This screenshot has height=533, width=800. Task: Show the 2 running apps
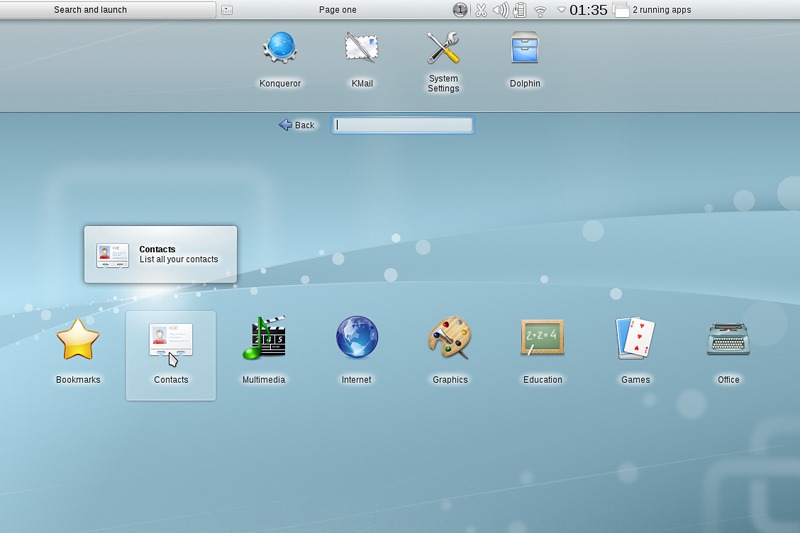pos(652,10)
